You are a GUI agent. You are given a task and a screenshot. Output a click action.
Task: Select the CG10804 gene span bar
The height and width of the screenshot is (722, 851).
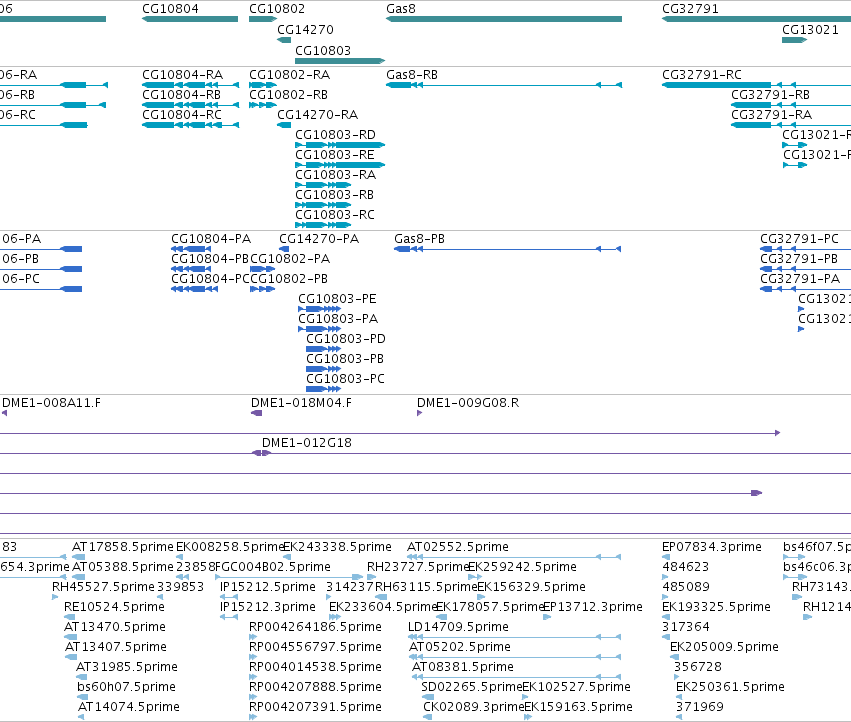pyautogui.click(x=190, y=19)
